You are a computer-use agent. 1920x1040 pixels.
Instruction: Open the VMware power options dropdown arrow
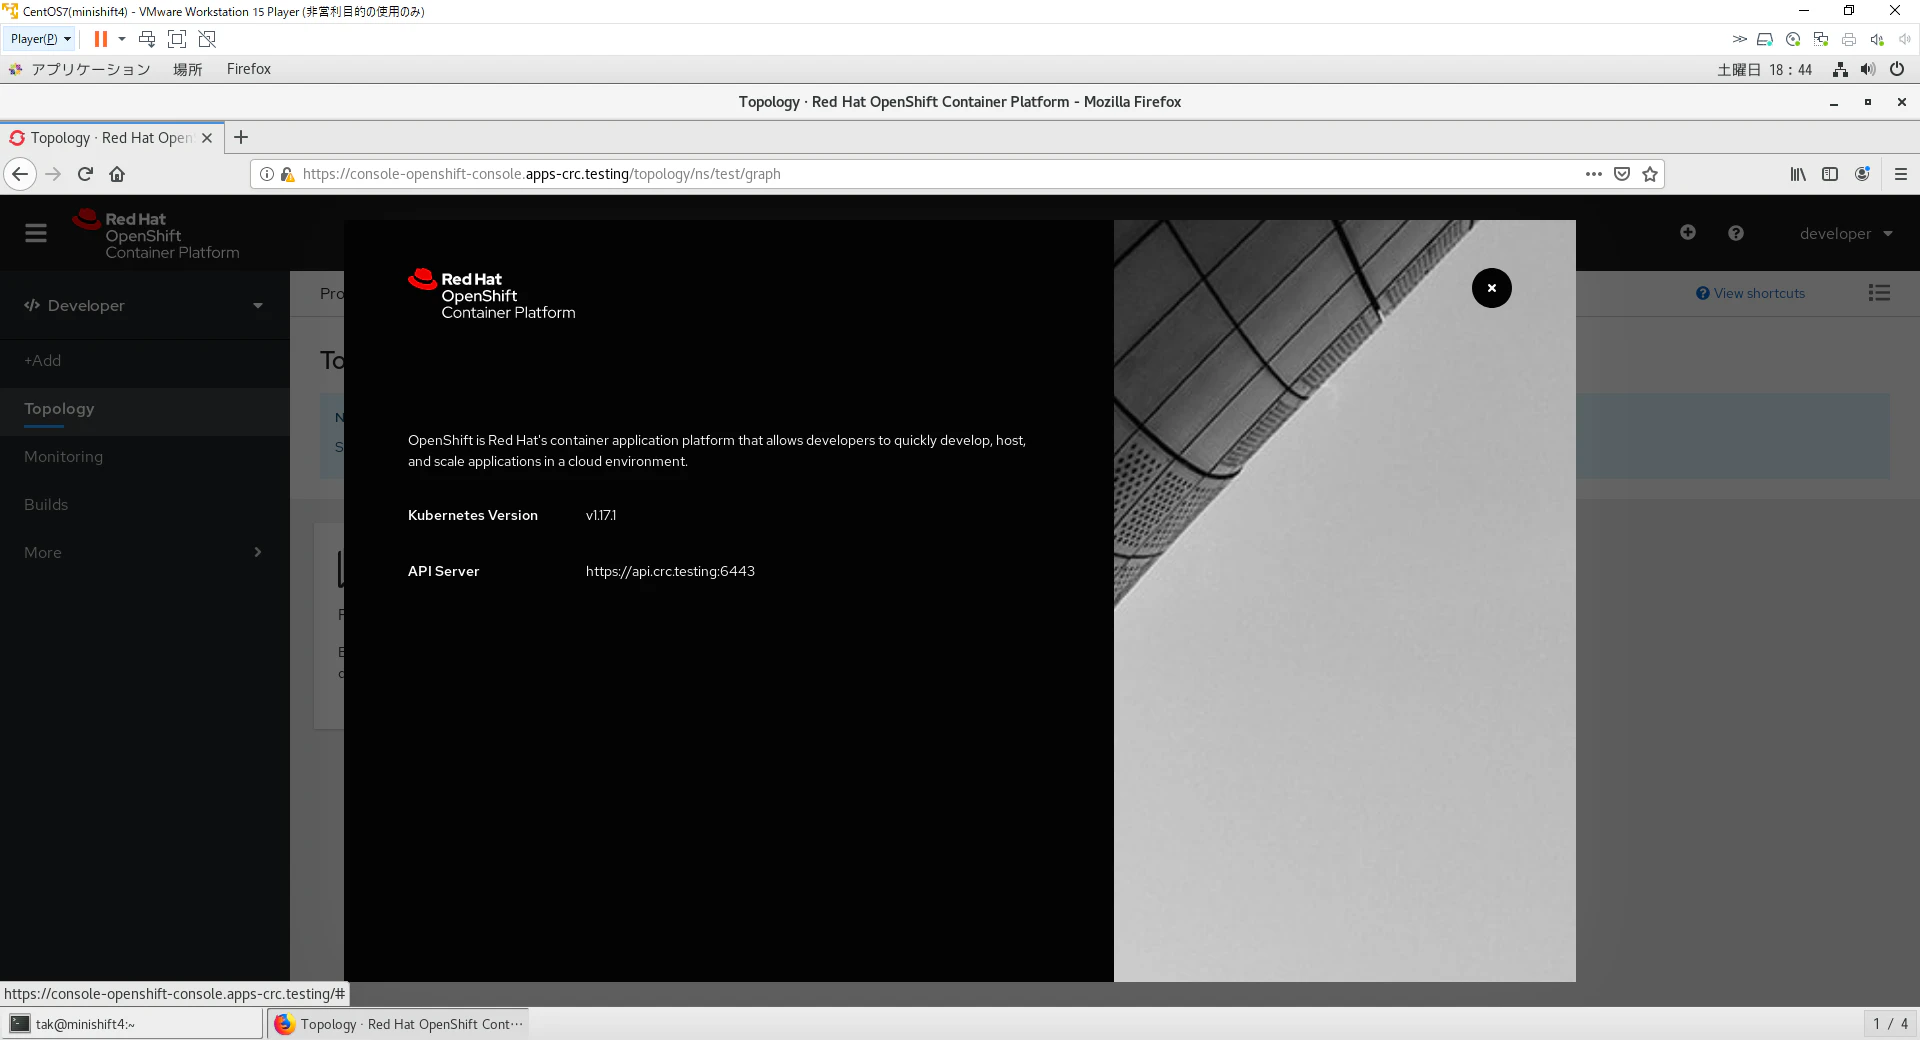(122, 39)
